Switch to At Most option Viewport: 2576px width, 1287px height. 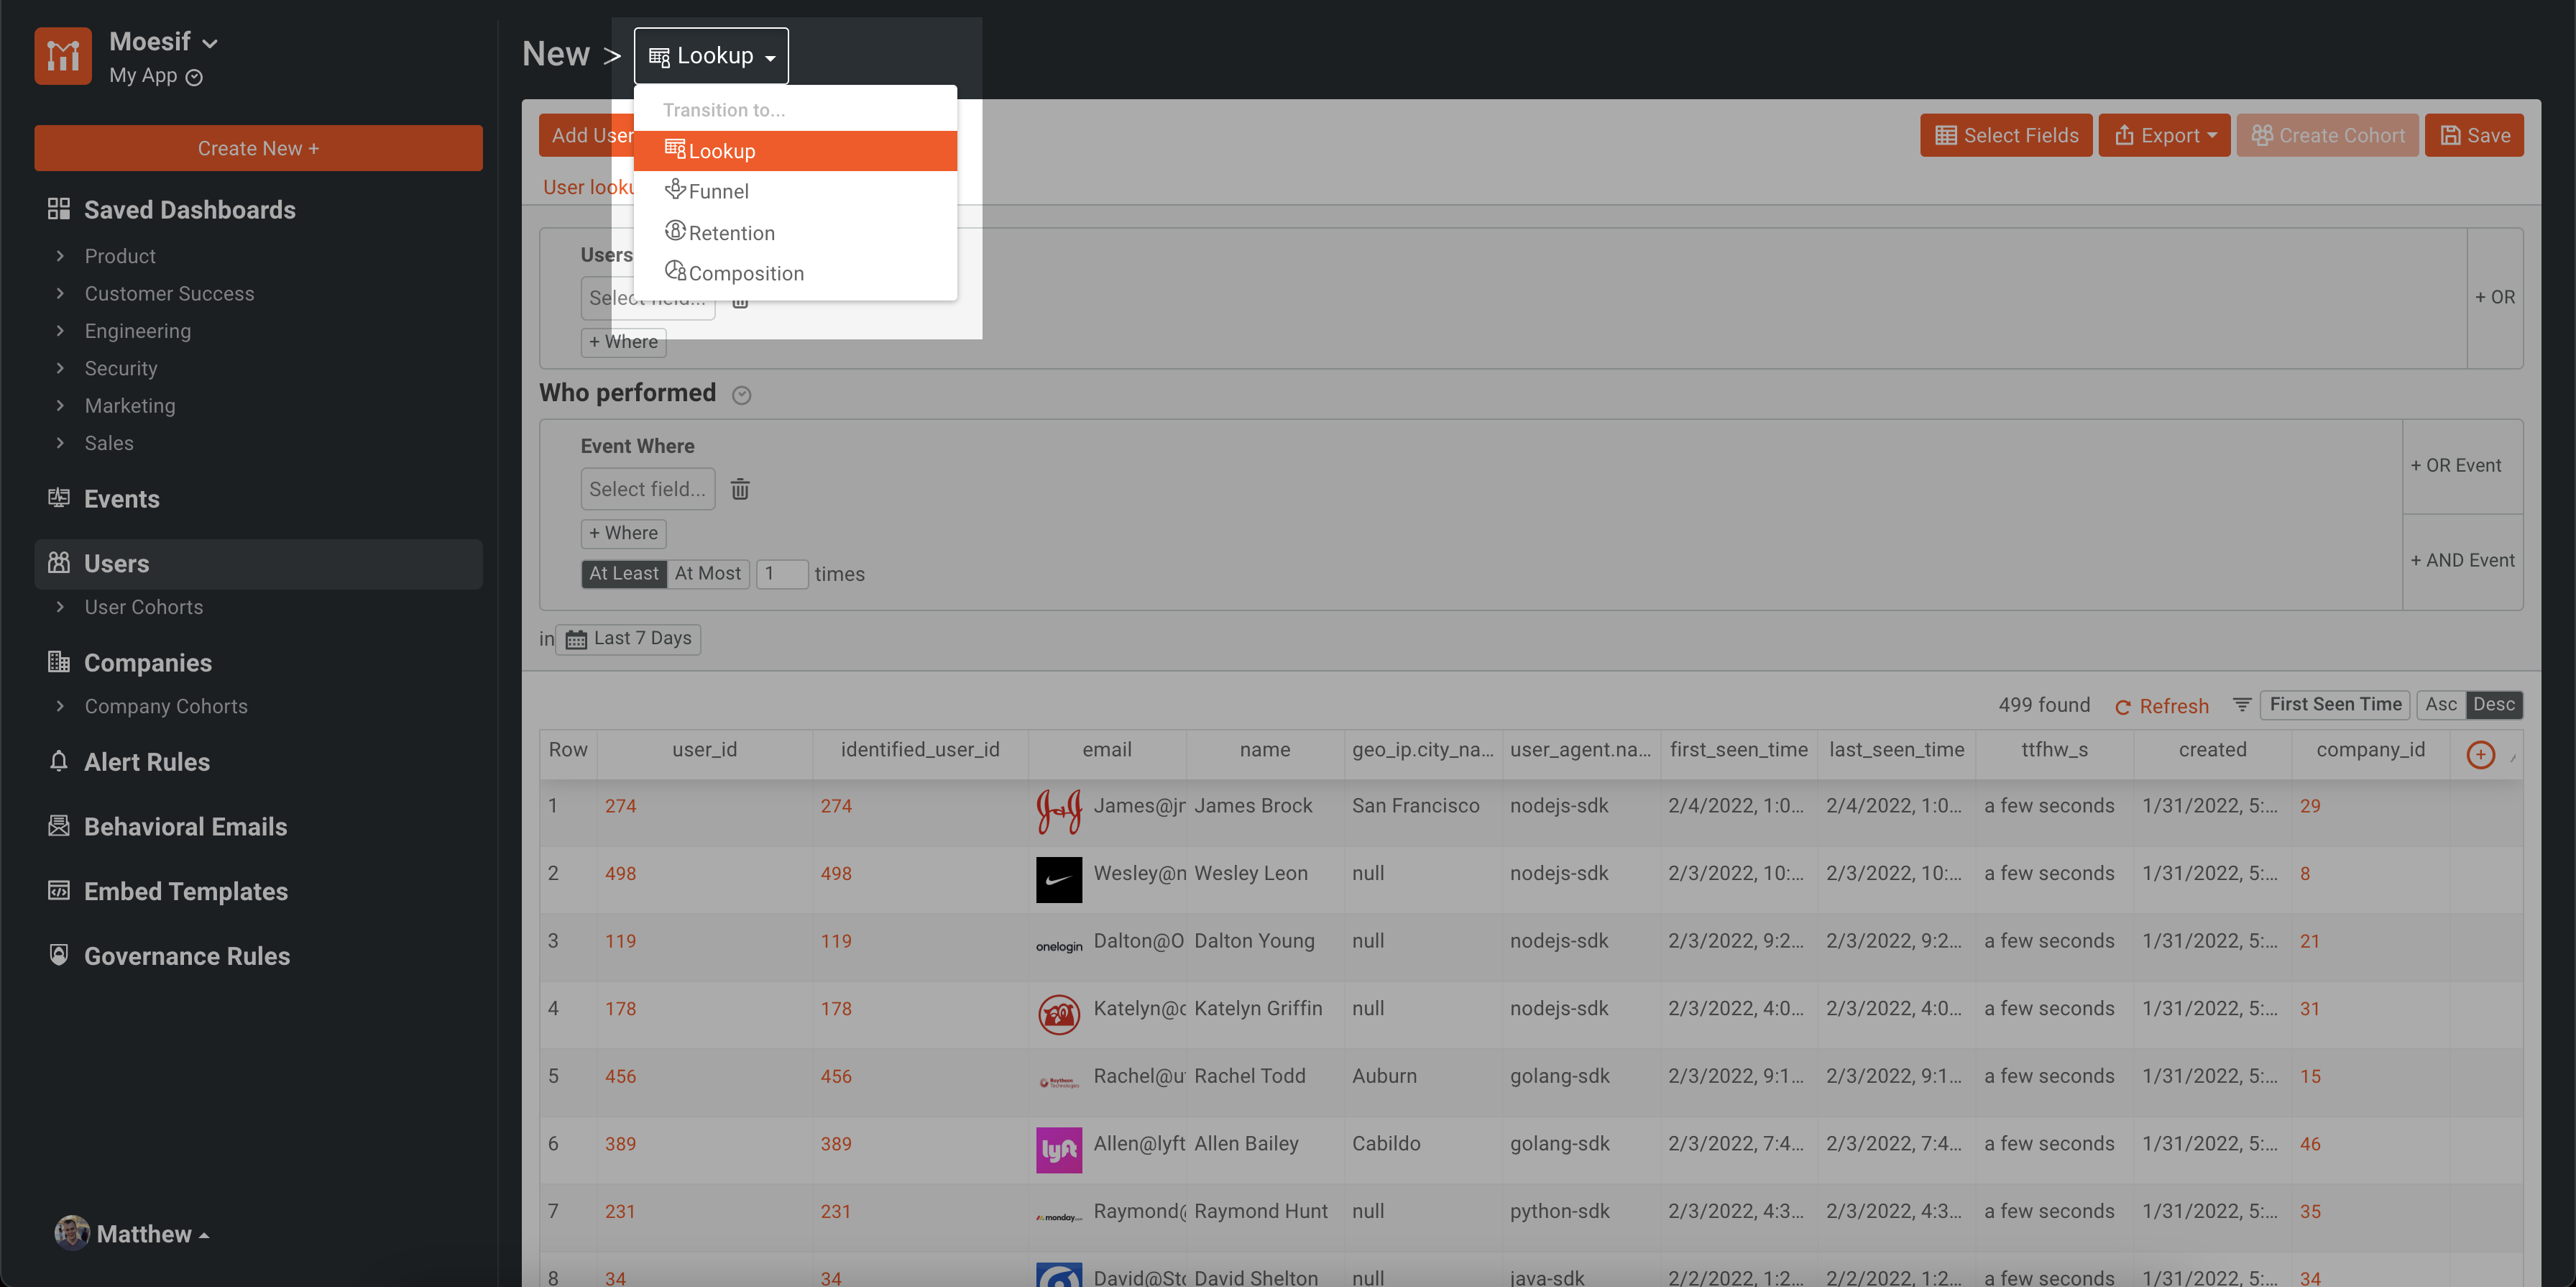point(707,573)
